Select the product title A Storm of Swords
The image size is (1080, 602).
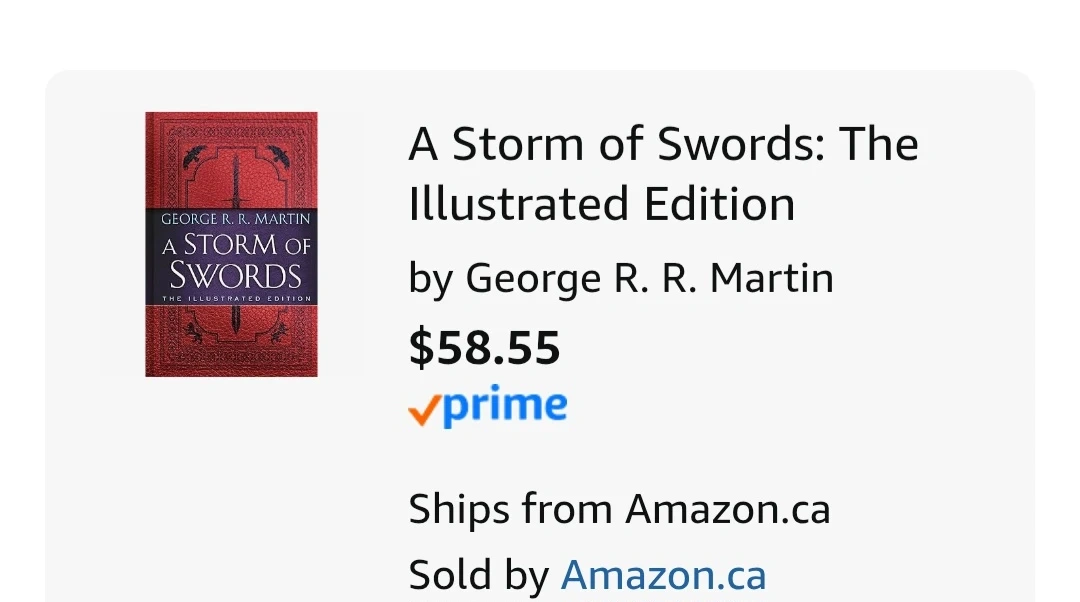coord(662,145)
